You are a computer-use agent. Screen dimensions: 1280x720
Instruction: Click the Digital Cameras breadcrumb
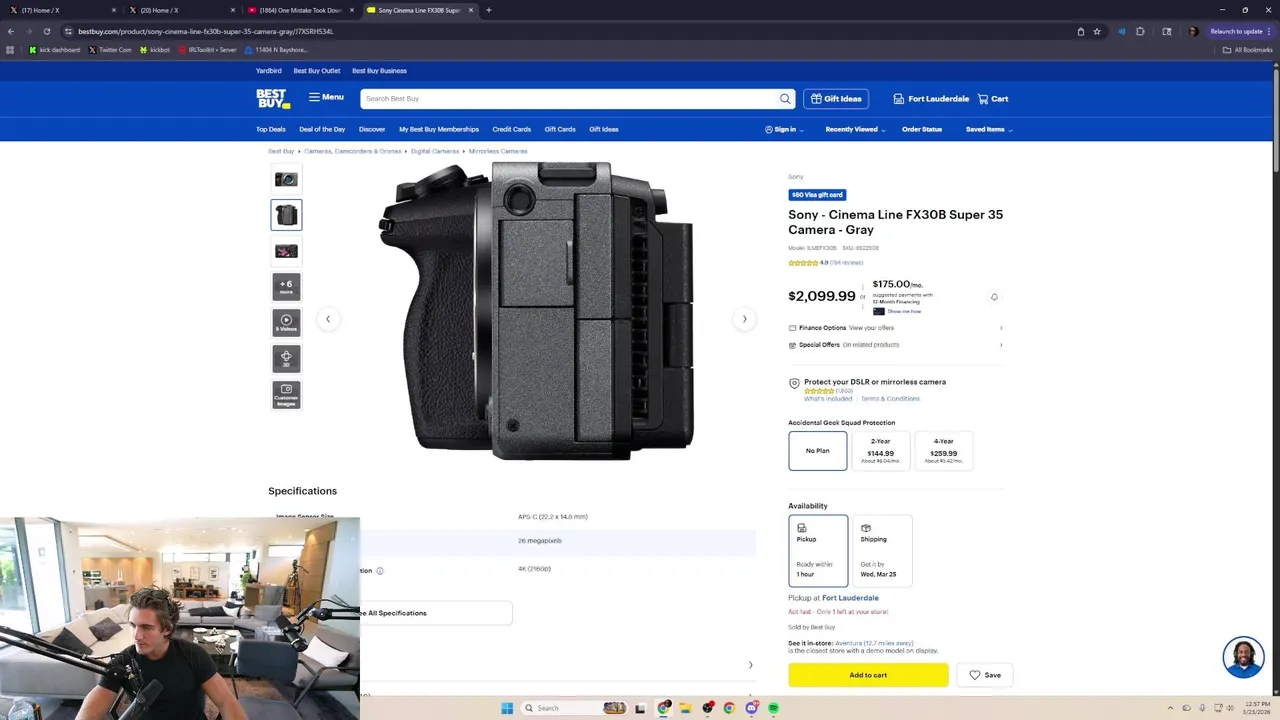click(435, 151)
